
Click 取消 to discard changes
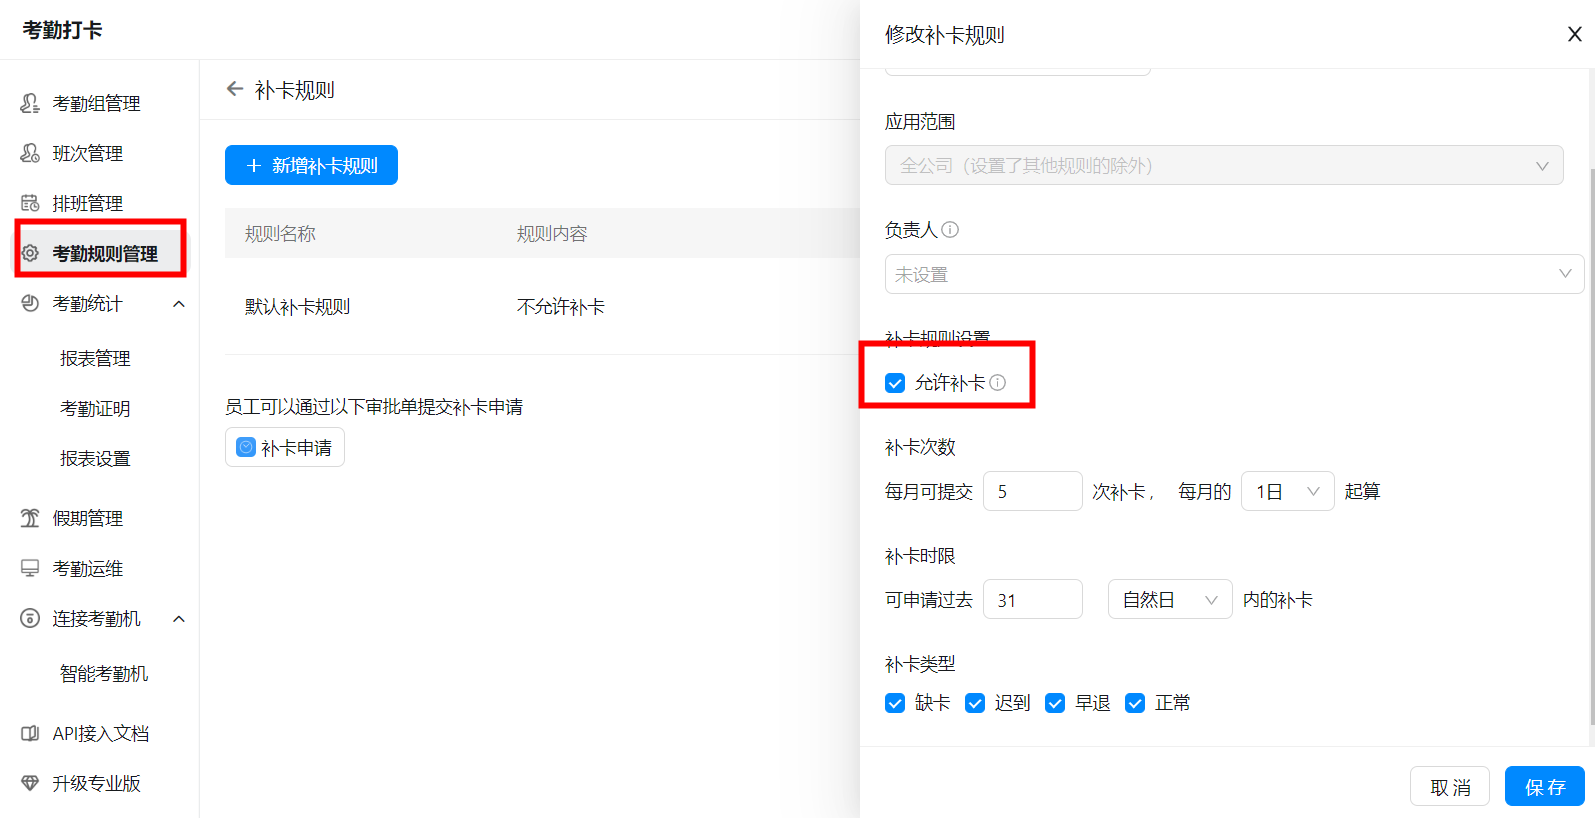click(1450, 787)
